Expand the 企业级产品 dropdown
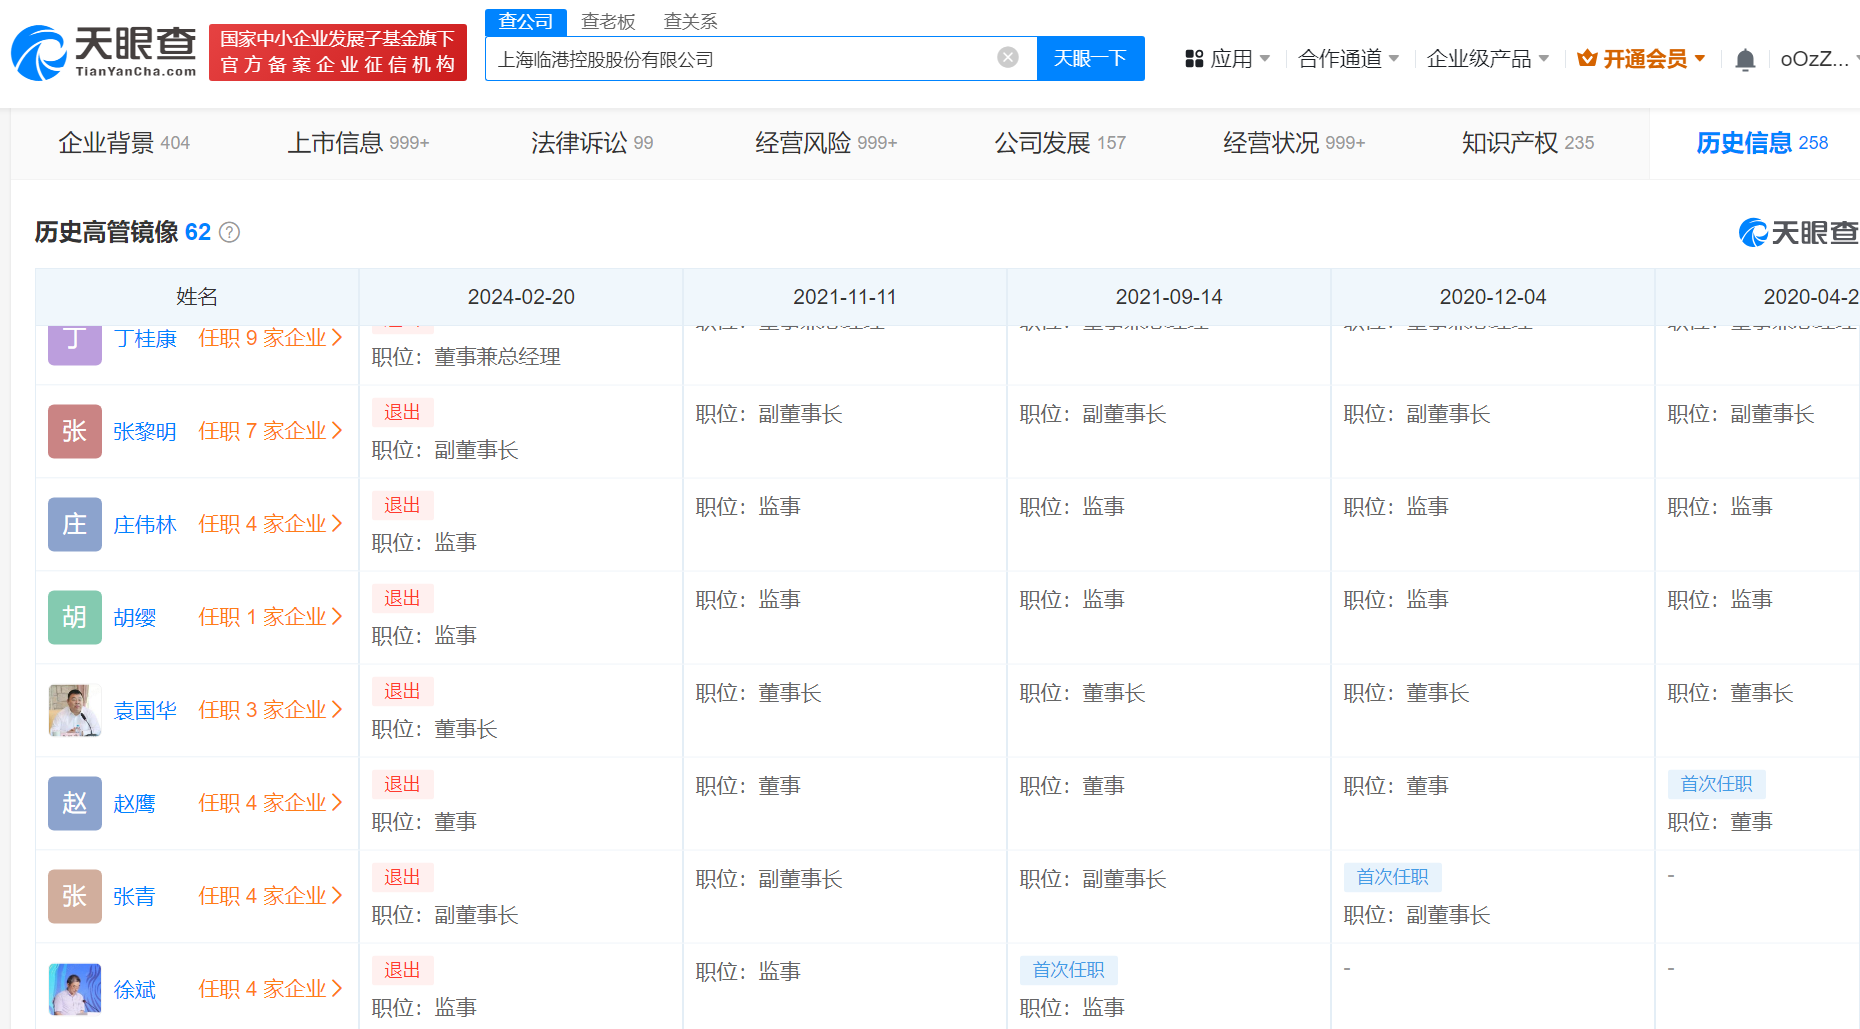The image size is (1860, 1029). 1487,59
